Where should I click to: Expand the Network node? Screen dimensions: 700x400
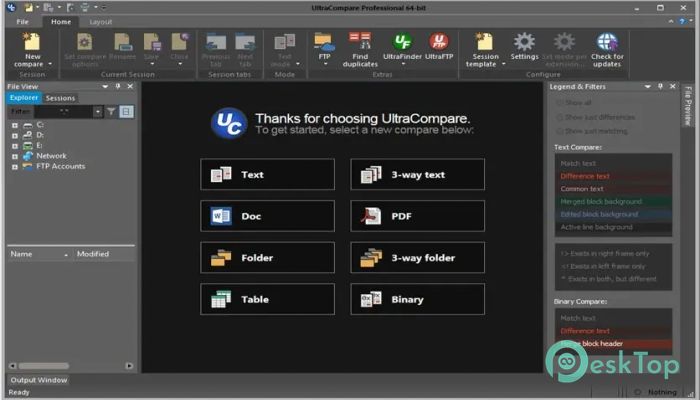(15, 157)
